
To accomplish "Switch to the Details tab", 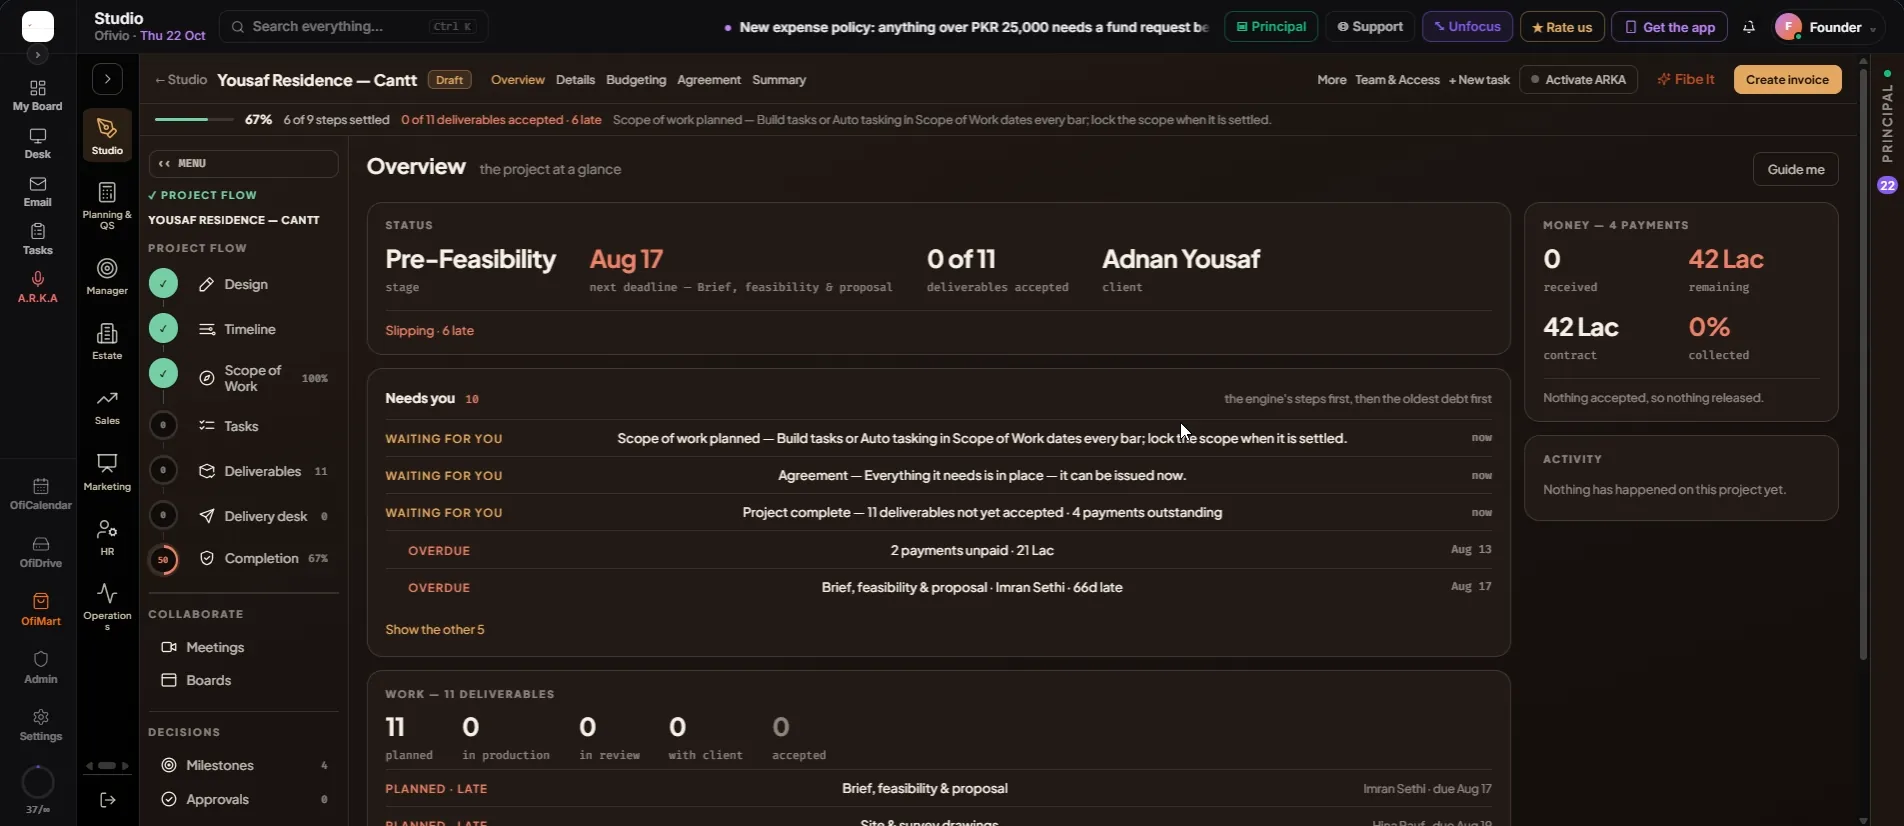I will pyautogui.click(x=575, y=80).
